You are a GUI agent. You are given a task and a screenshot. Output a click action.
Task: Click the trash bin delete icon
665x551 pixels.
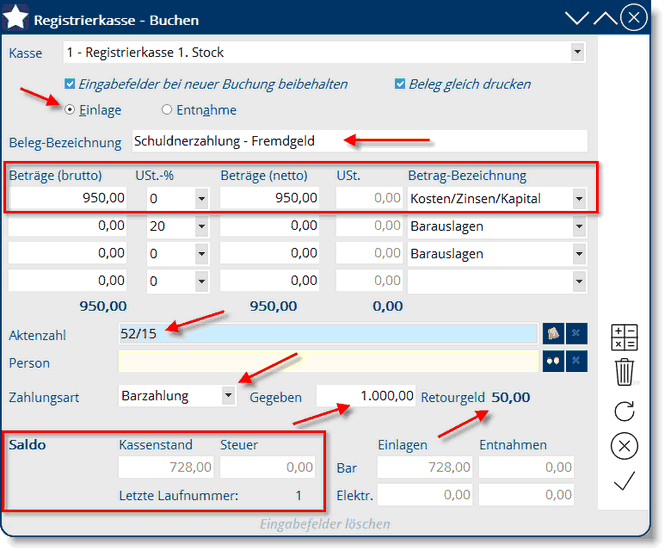pos(624,372)
